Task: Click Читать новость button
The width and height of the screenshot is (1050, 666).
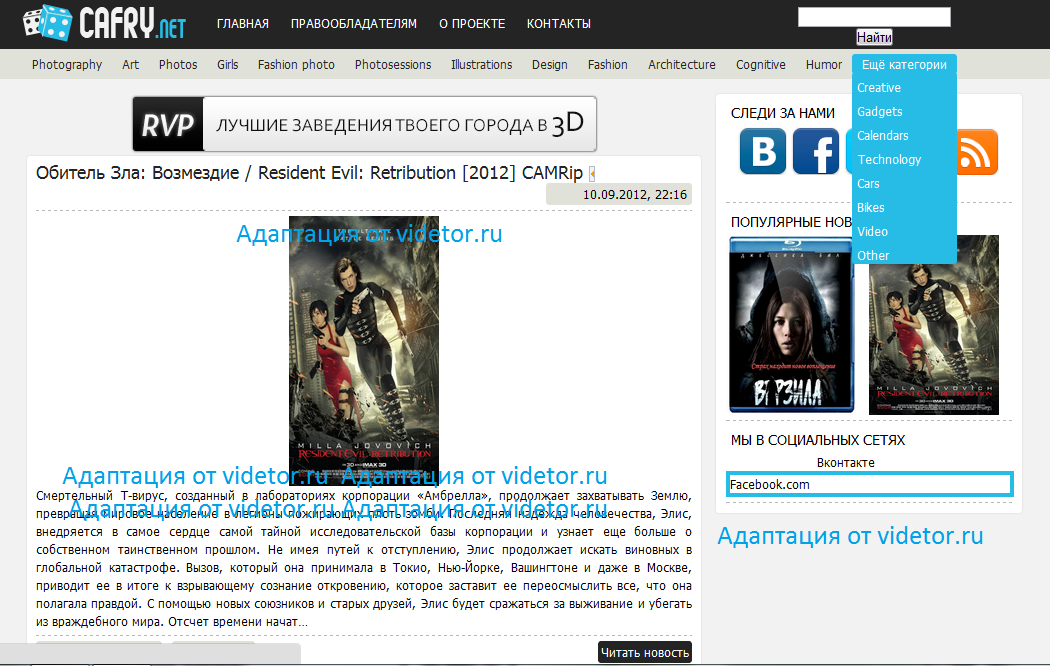Action: click(x=645, y=653)
